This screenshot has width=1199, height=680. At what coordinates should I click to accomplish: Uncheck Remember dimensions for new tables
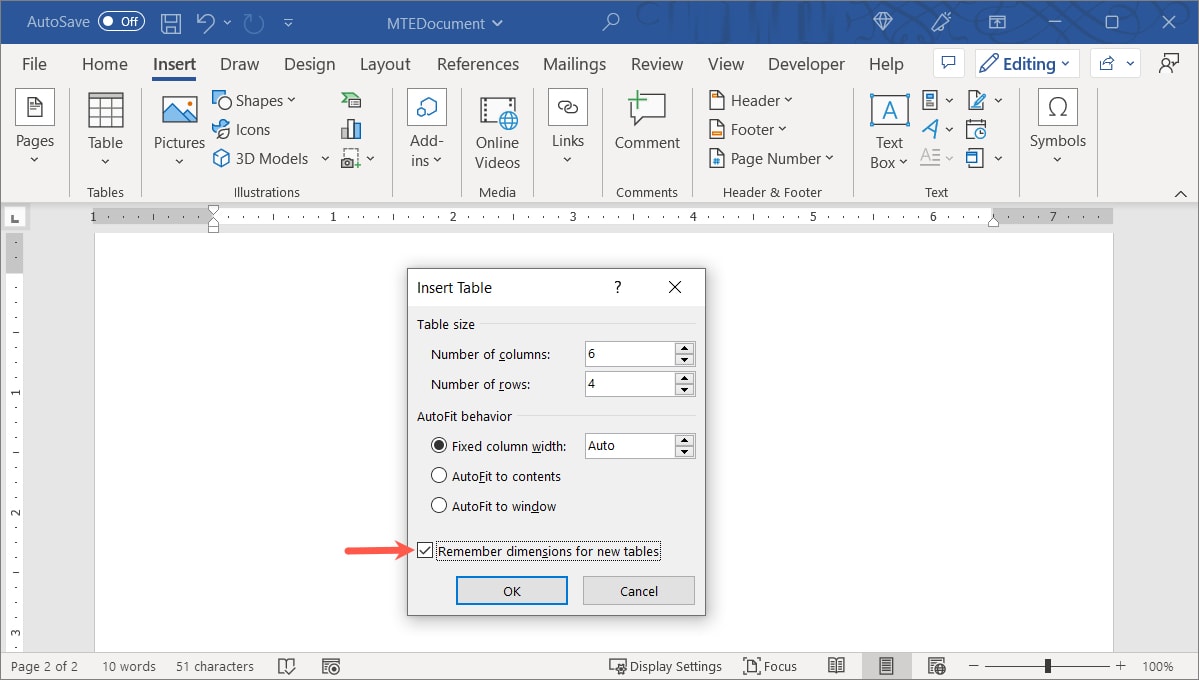tap(426, 550)
